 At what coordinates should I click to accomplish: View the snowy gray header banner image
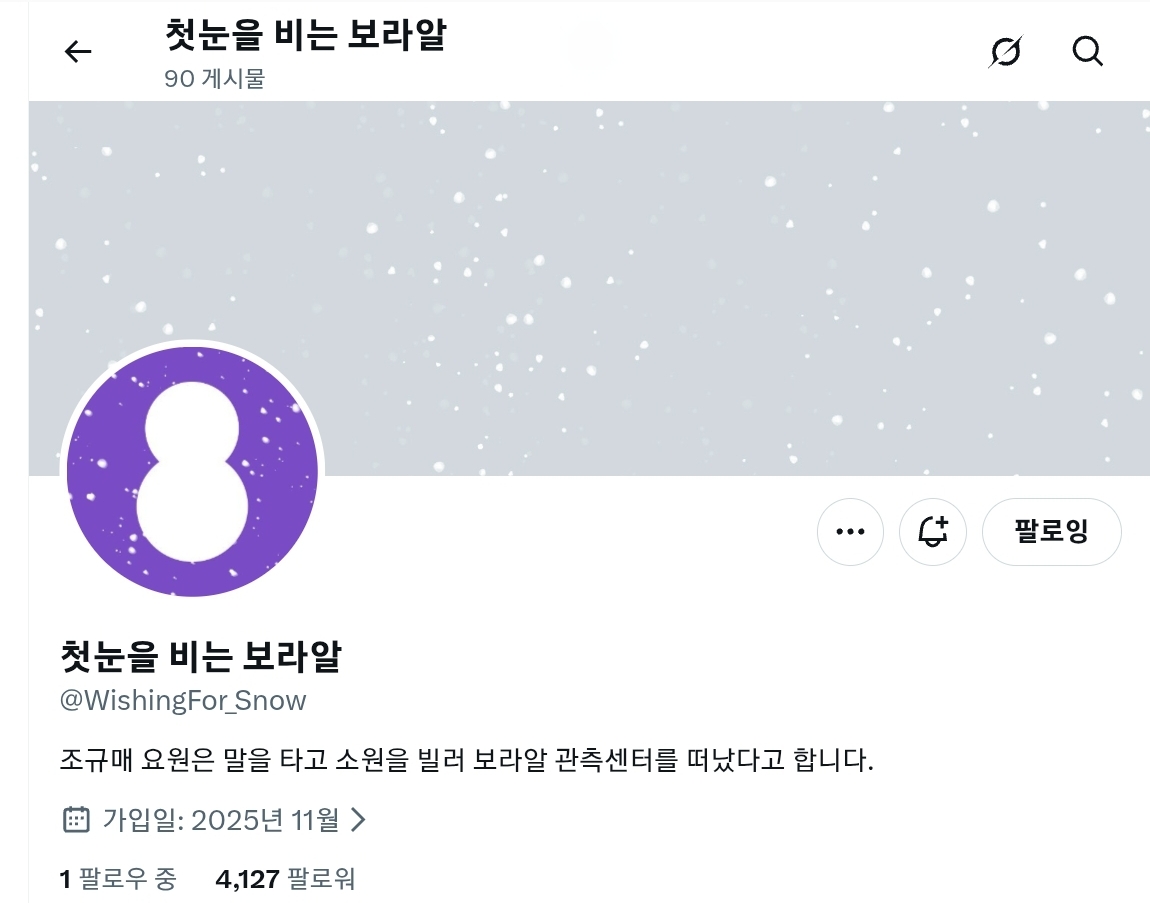click(x=589, y=288)
